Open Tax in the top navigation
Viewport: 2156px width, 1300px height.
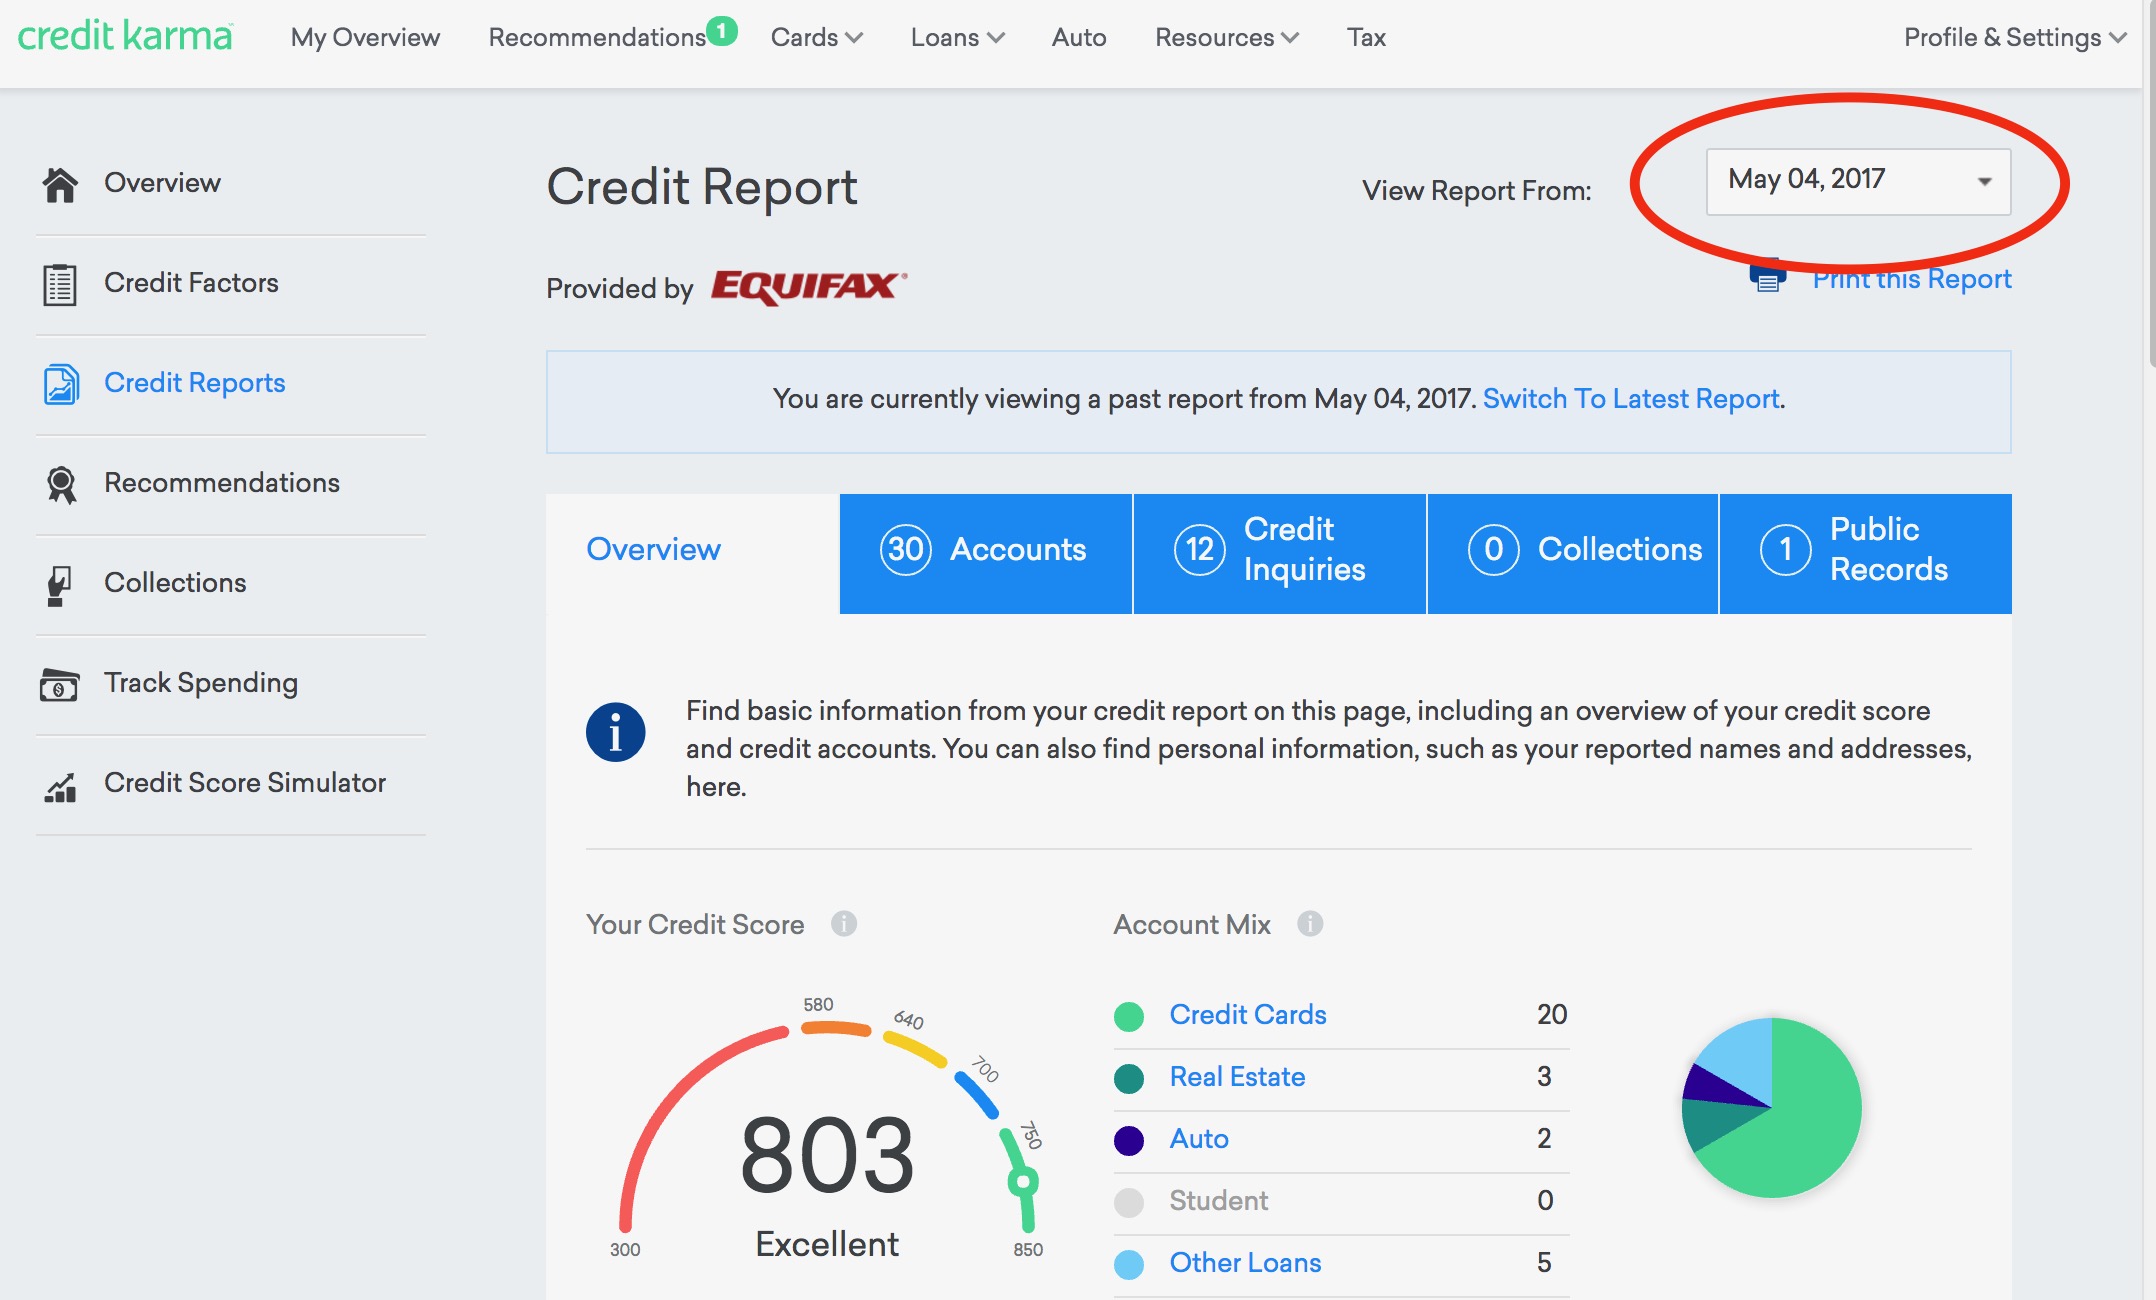pos(1366,37)
